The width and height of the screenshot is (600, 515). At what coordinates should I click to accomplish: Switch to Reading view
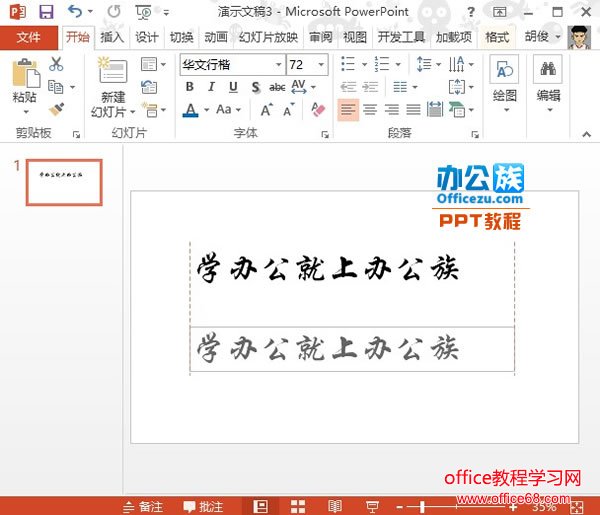tap(335, 507)
